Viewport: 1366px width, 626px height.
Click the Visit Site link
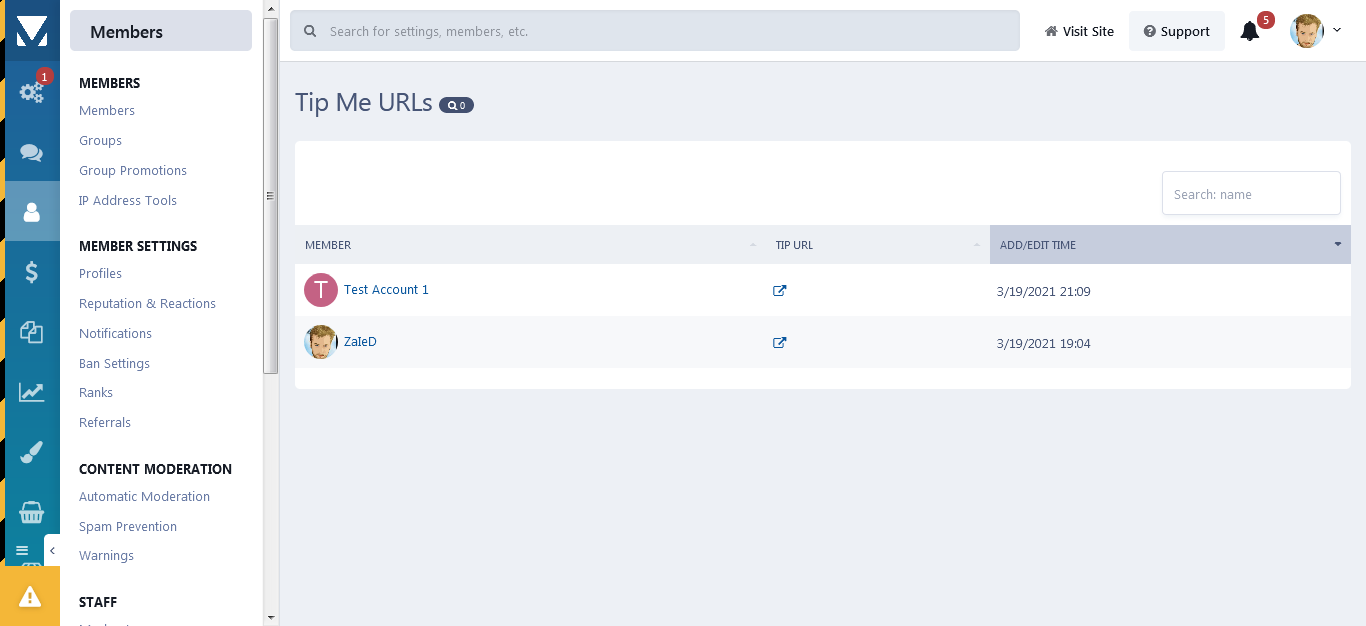(1079, 31)
